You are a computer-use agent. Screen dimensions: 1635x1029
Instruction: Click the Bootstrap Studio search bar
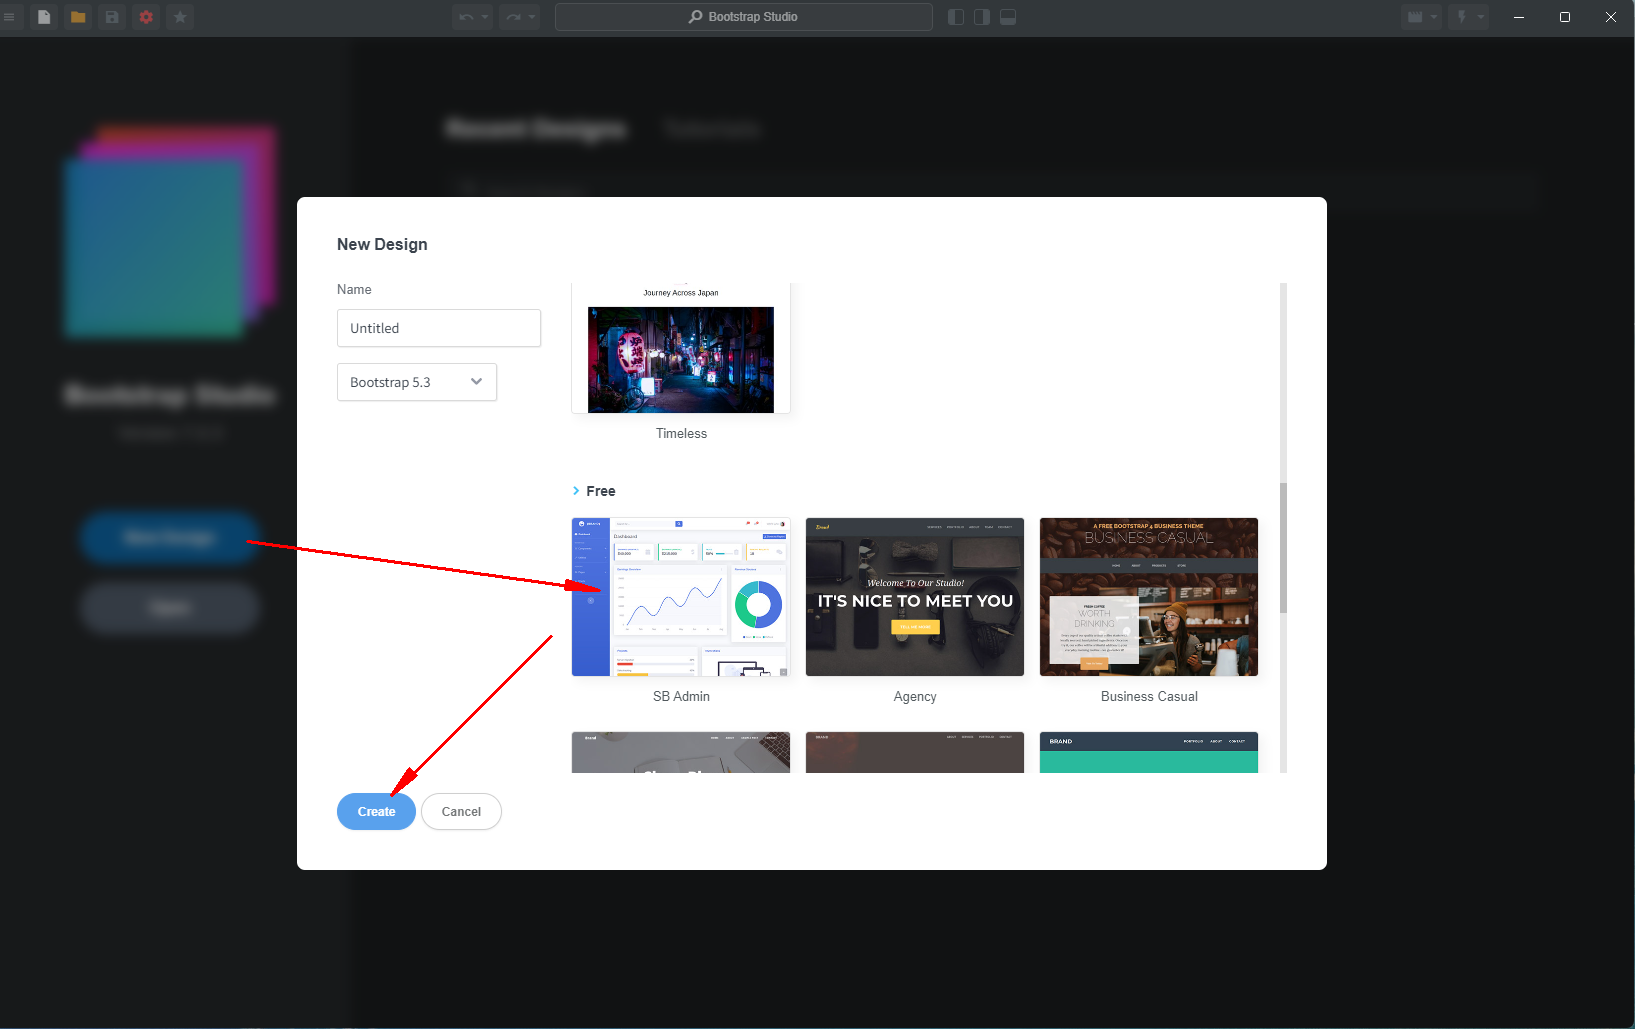[x=743, y=17]
